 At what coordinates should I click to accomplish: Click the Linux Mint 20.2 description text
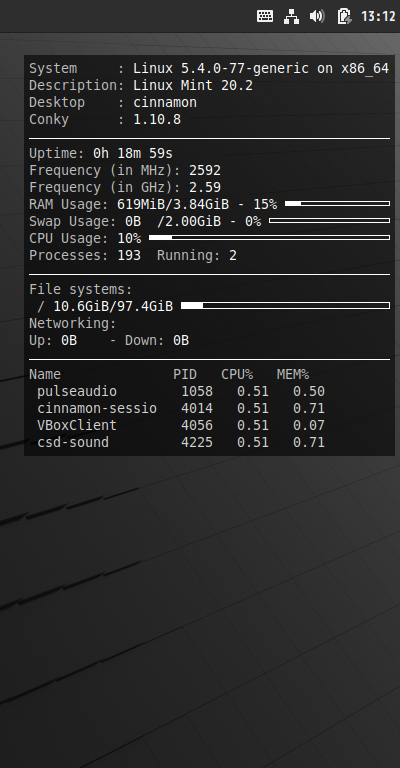click(x=193, y=86)
